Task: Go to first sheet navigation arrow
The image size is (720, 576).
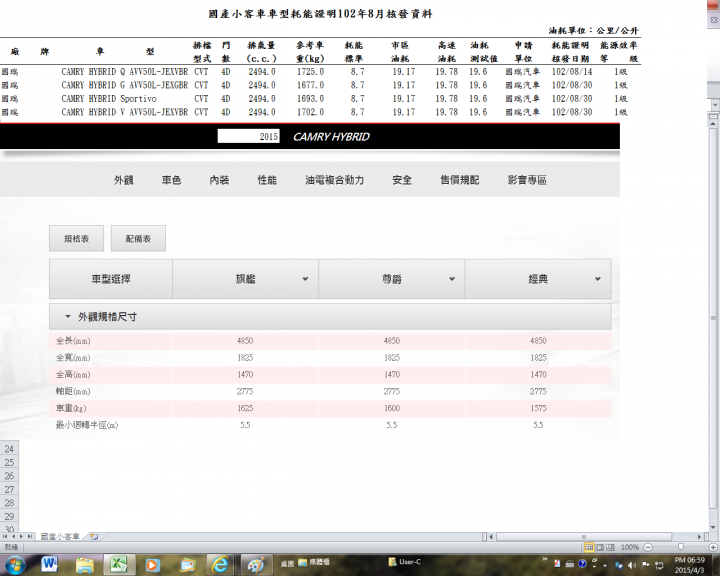Action: pyautogui.click(x=5, y=536)
